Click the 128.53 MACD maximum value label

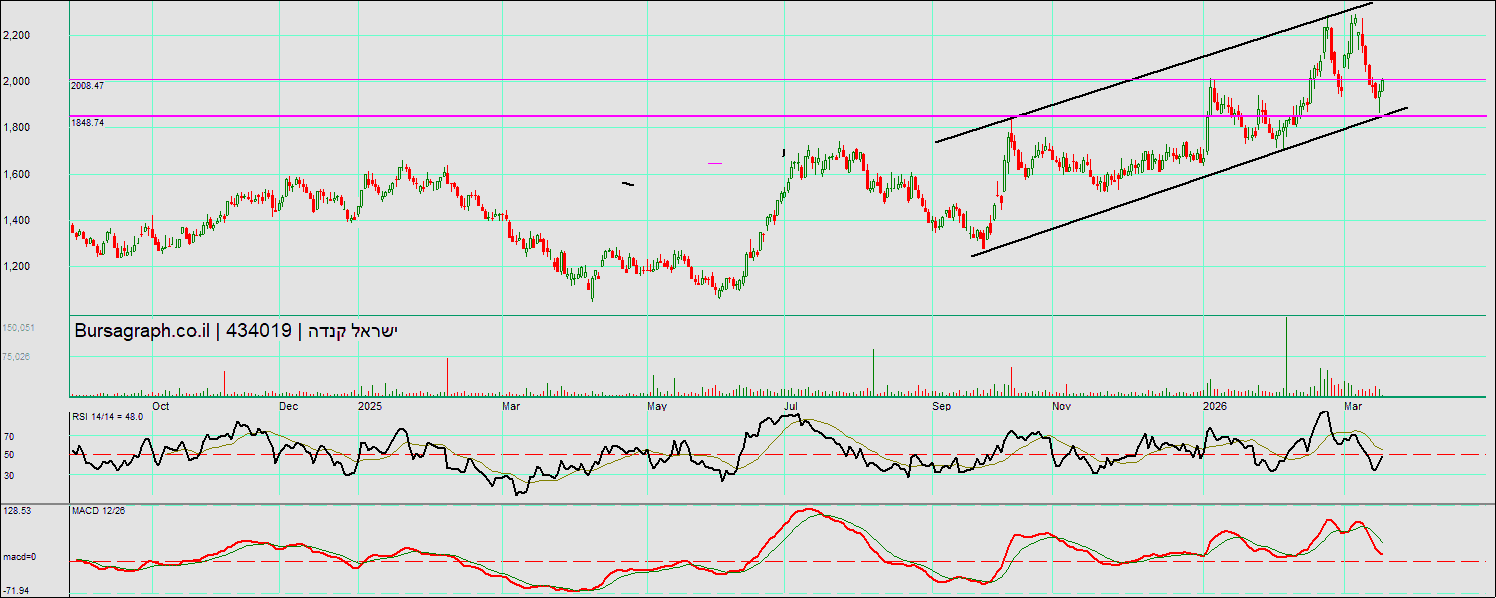17,511
